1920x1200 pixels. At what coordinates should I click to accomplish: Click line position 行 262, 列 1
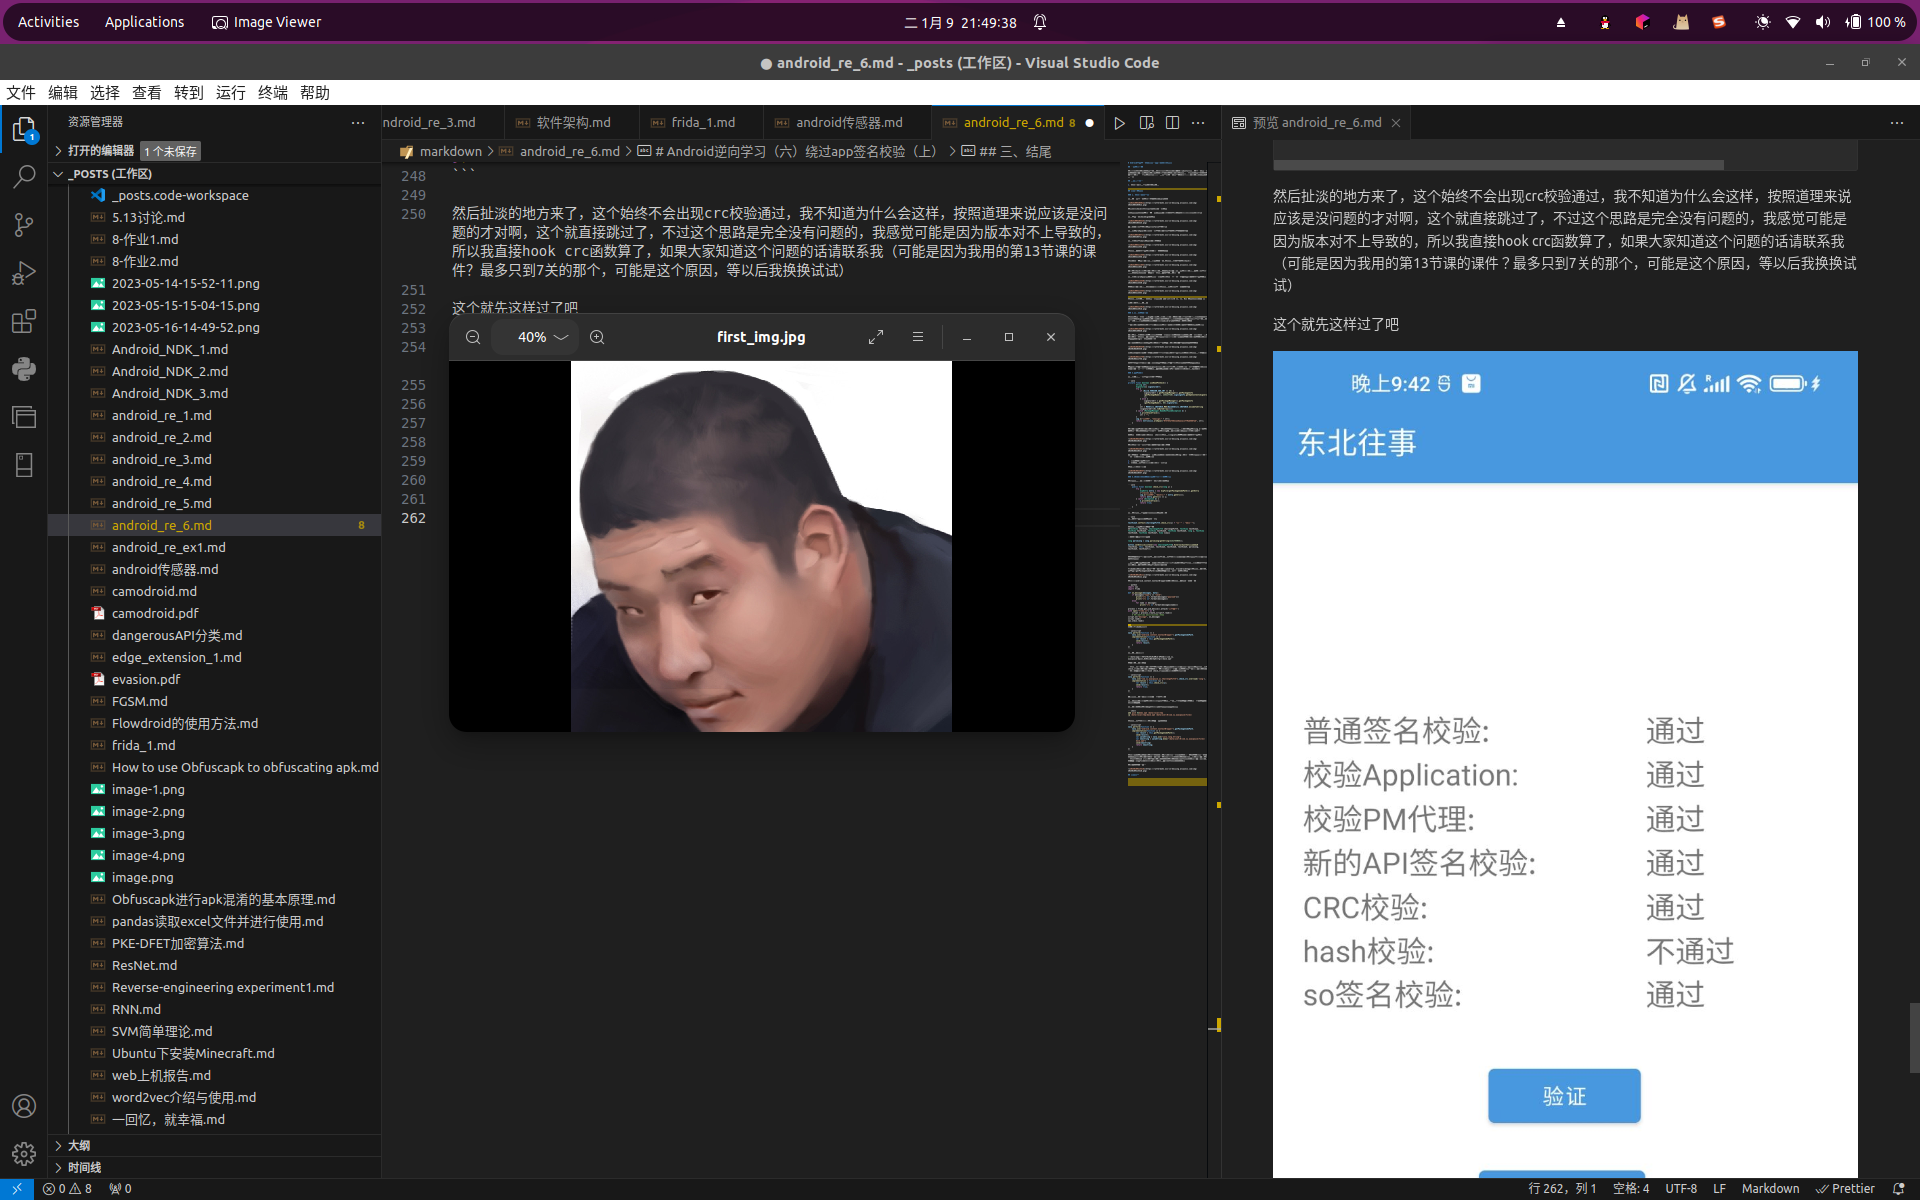pyautogui.click(x=1562, y=1189)
